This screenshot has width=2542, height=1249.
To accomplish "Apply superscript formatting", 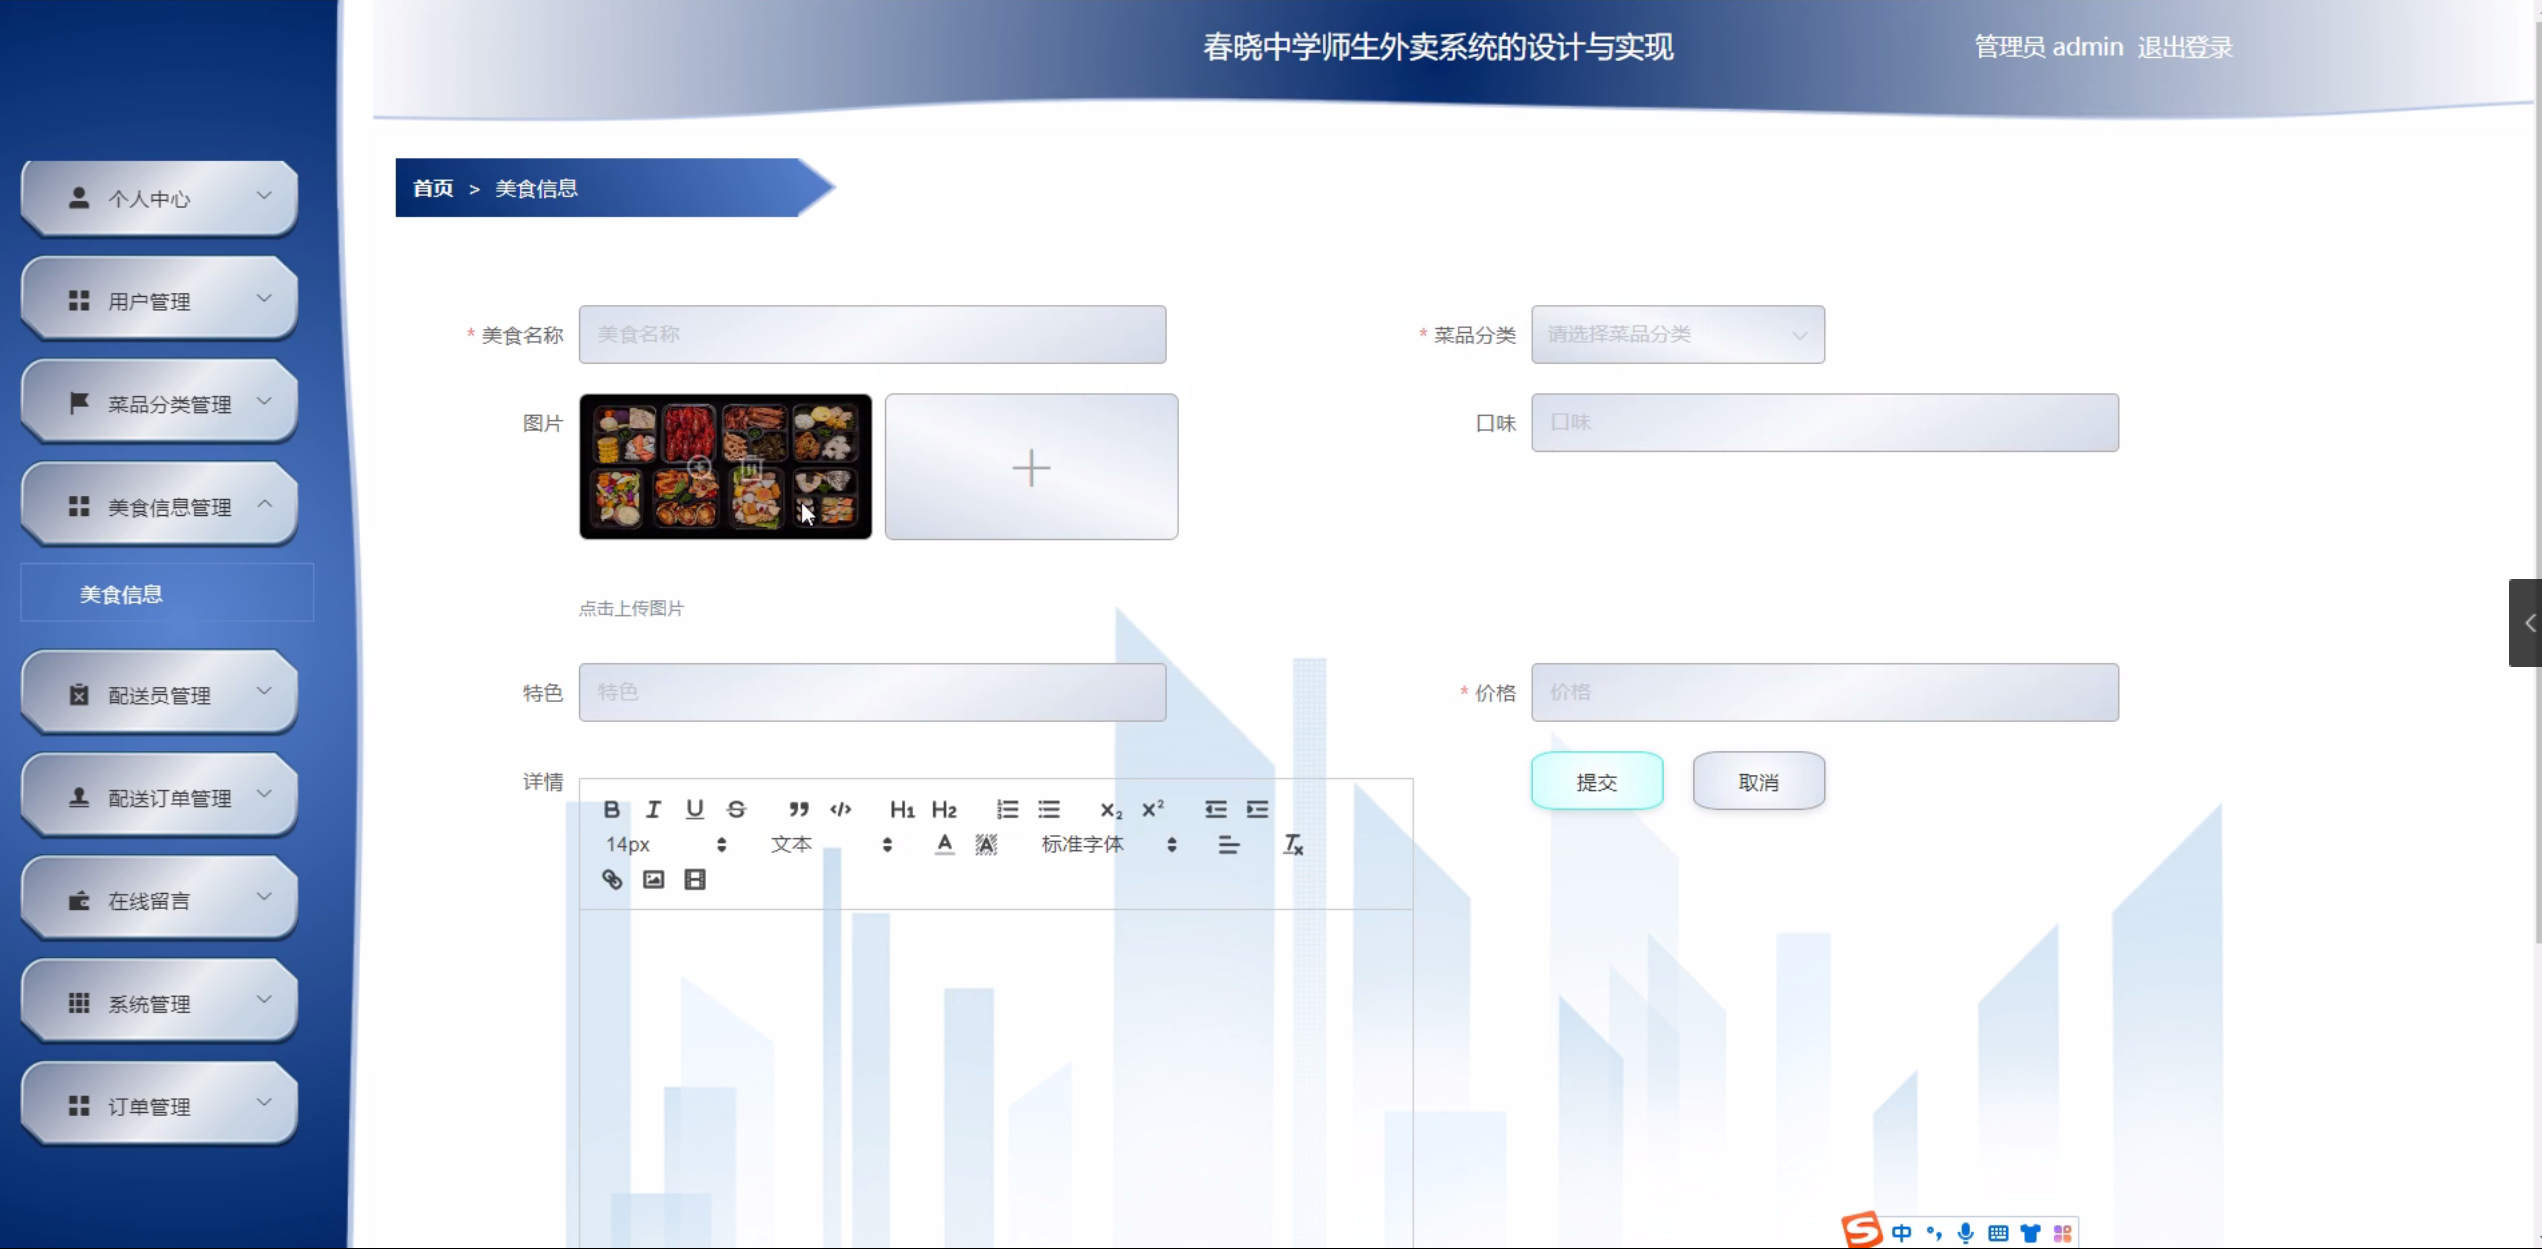I will [x=1152, y=809].
